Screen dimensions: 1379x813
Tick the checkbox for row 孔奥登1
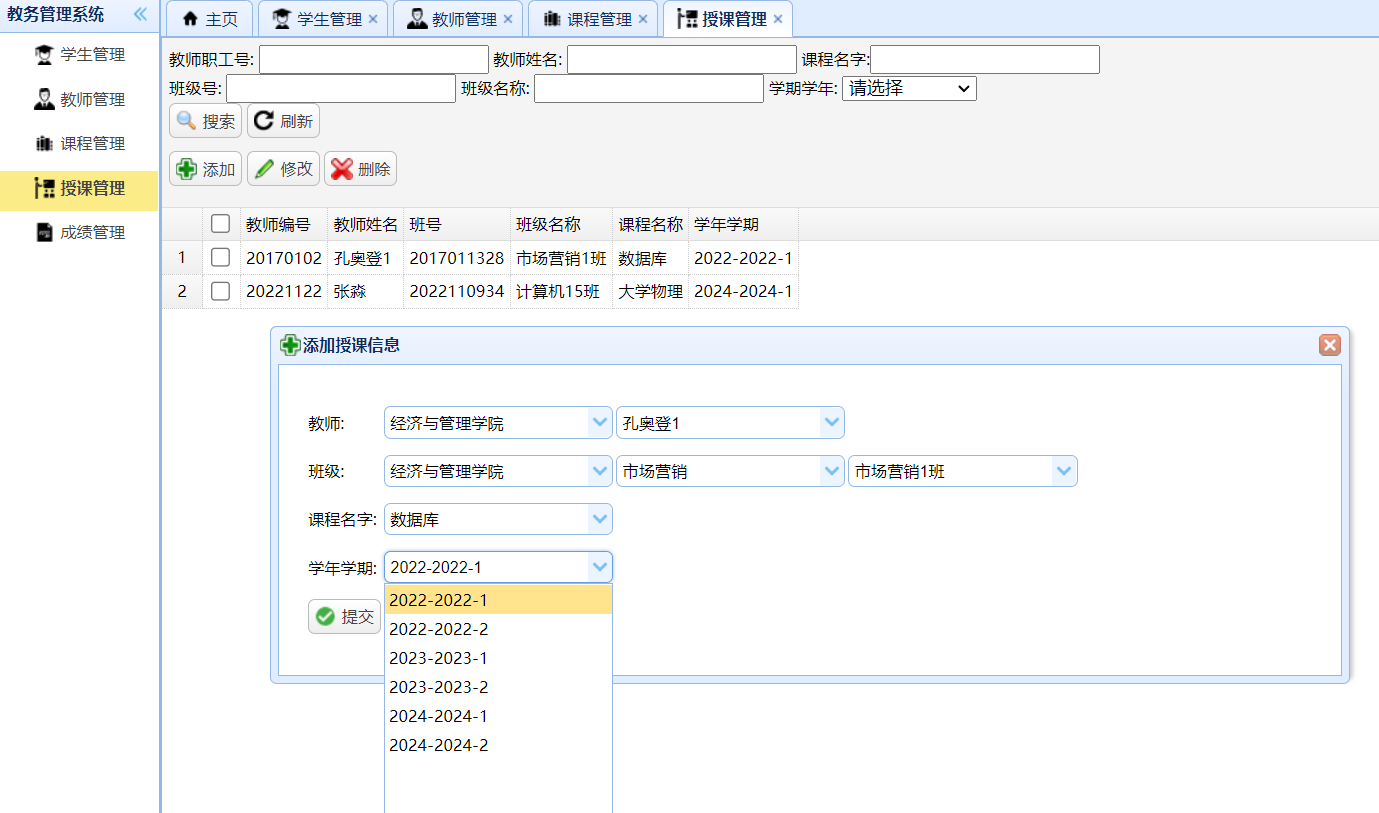click(221, 257)
